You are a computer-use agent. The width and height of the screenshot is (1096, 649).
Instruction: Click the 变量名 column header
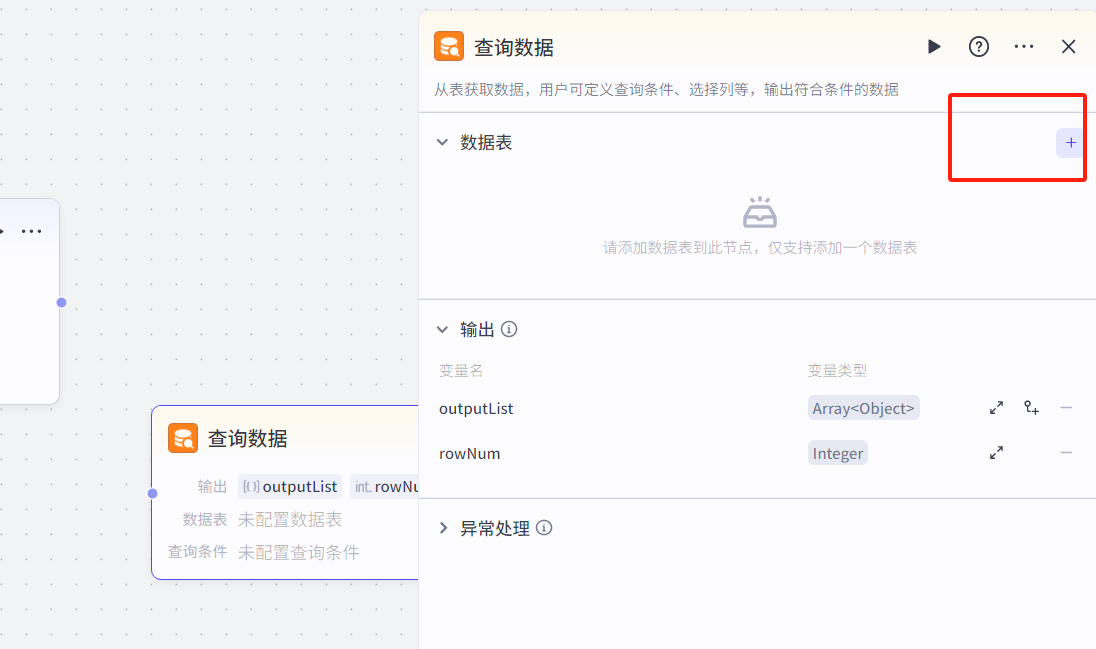click(x=461, y=371)
